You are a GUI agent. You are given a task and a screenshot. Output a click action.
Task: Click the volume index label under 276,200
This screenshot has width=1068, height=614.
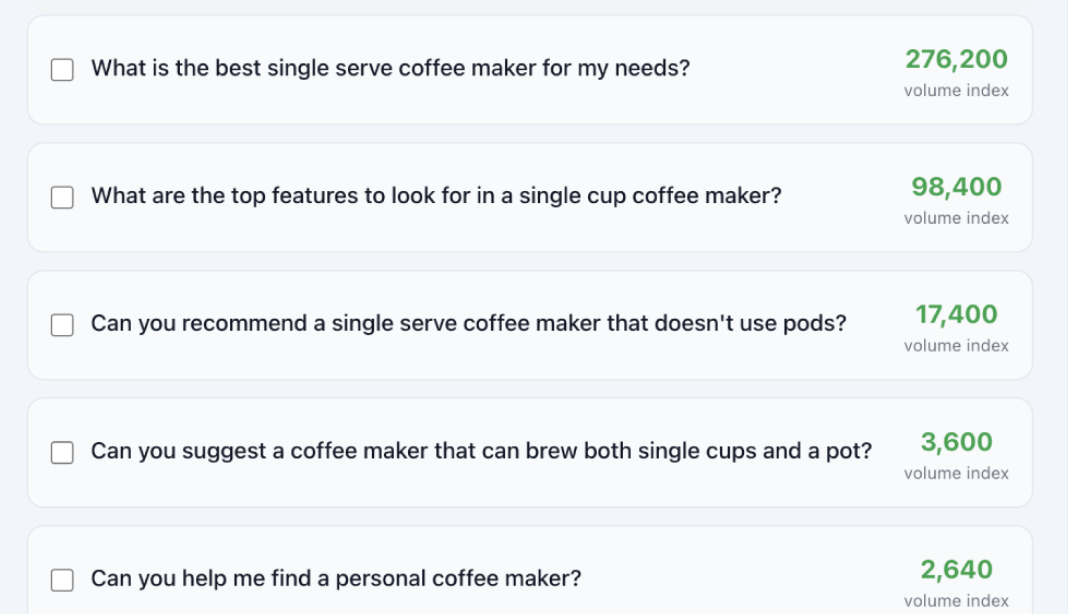(x=956, y=90)
